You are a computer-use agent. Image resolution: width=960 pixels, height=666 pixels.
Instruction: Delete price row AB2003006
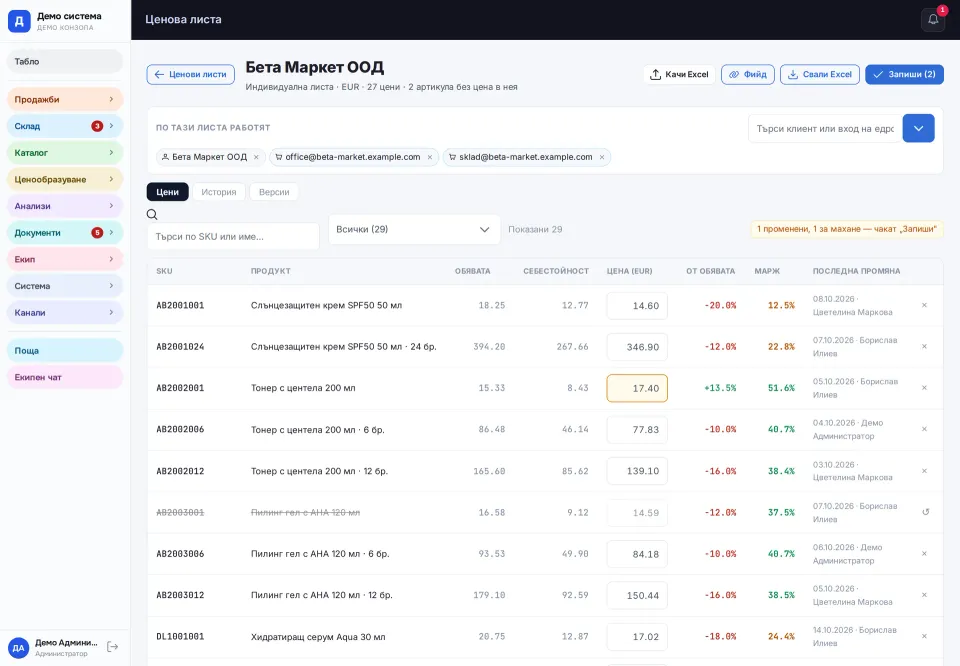924,553
